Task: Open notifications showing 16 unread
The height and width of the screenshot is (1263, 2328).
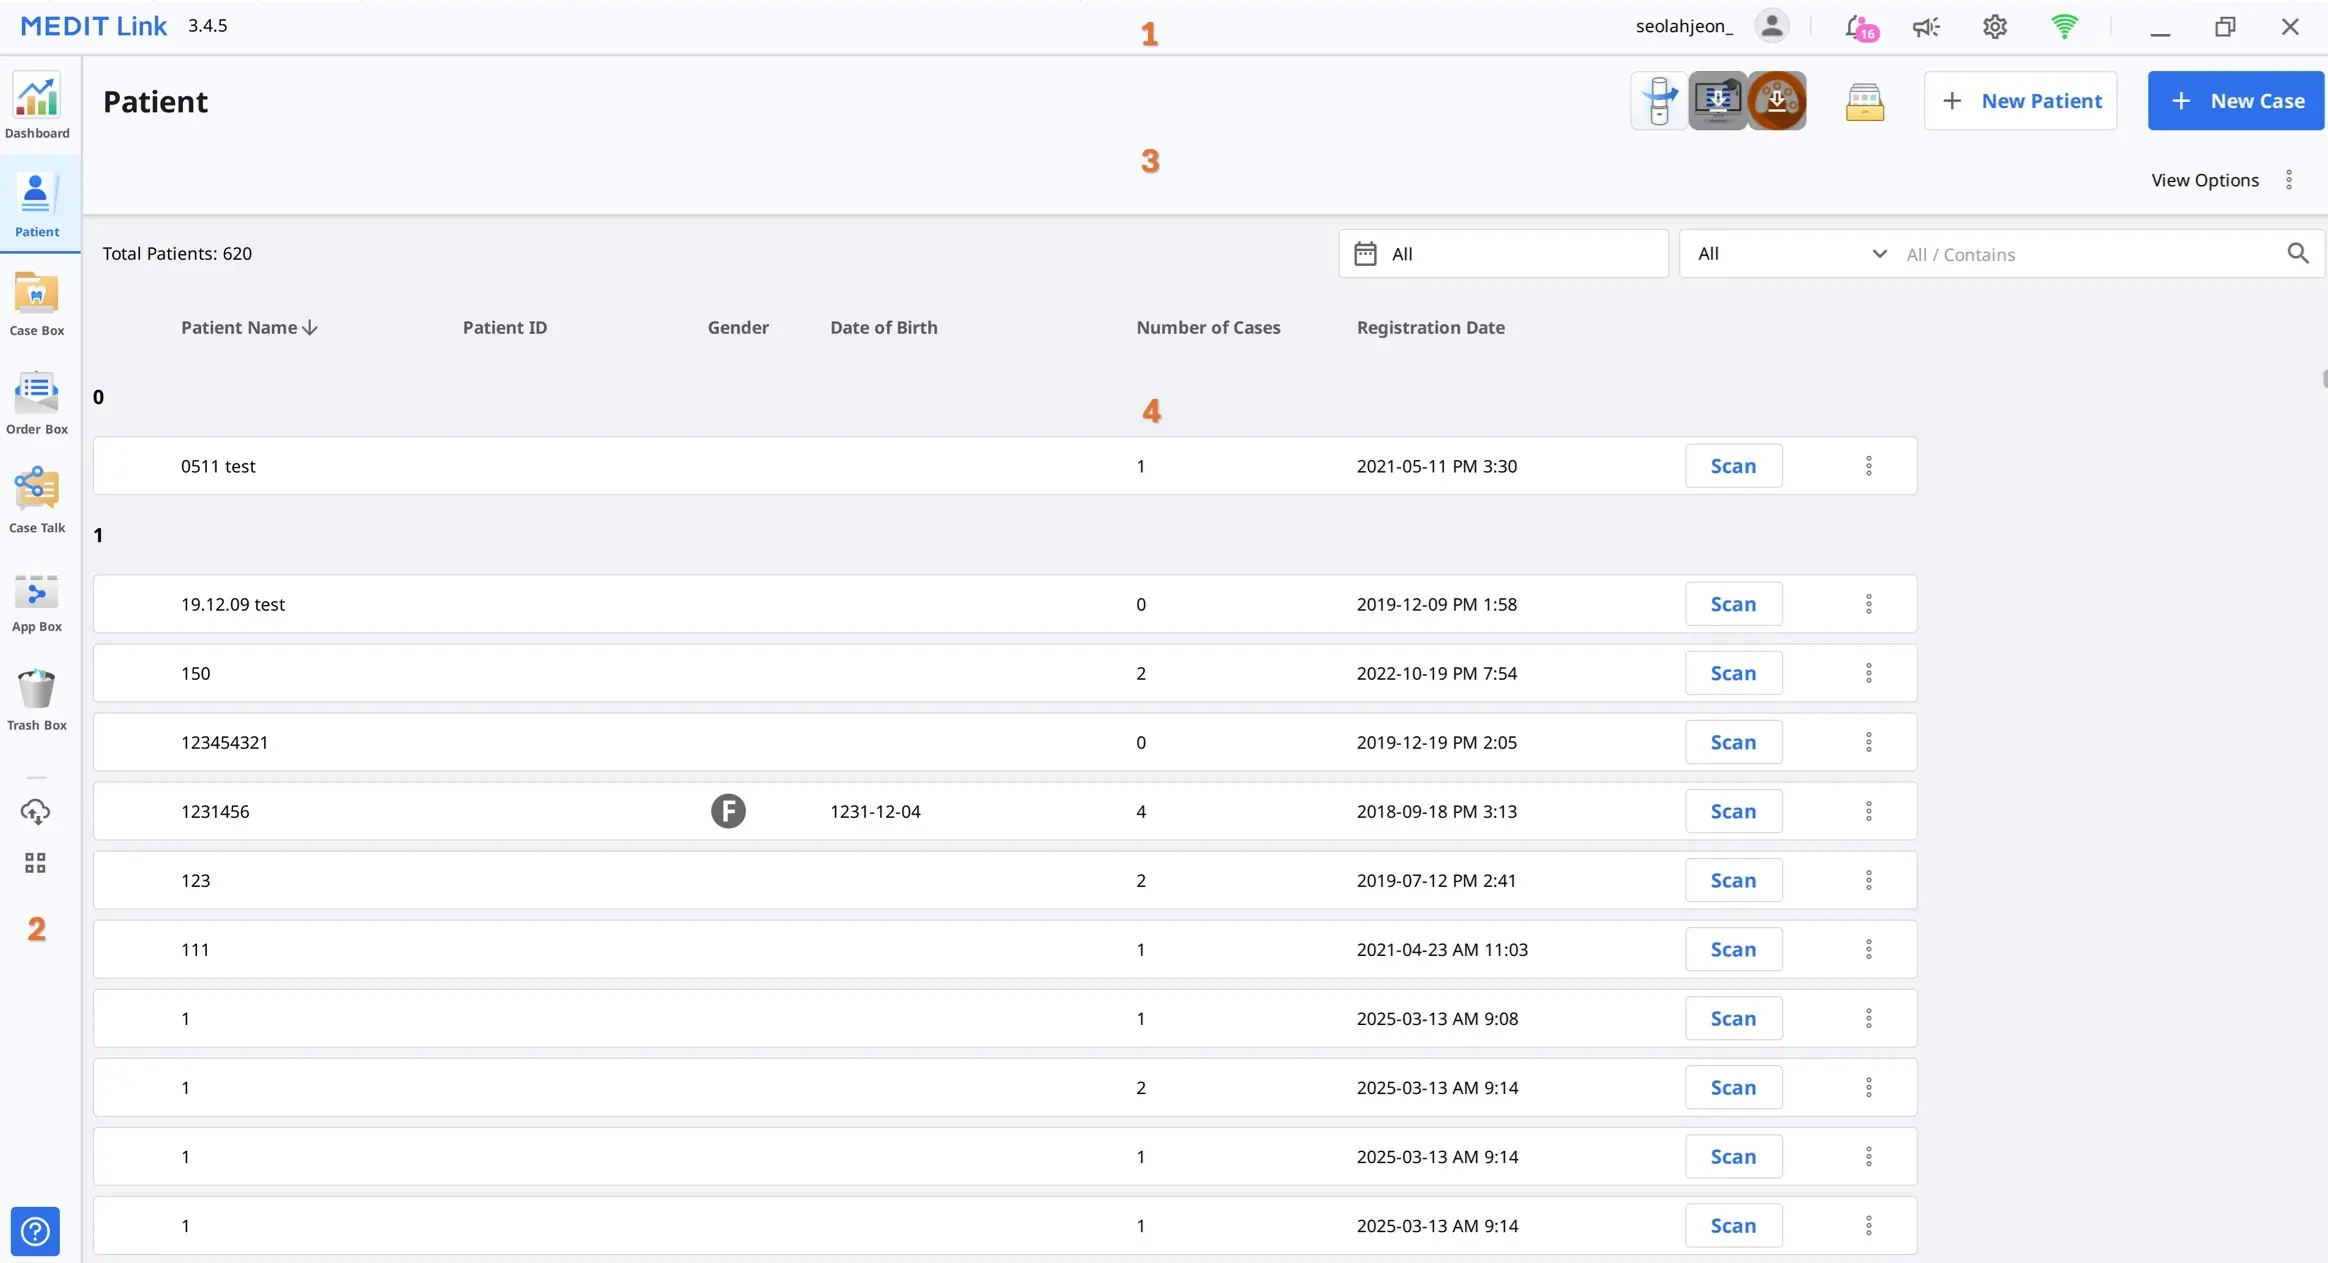Action: tap(1858, 25)
